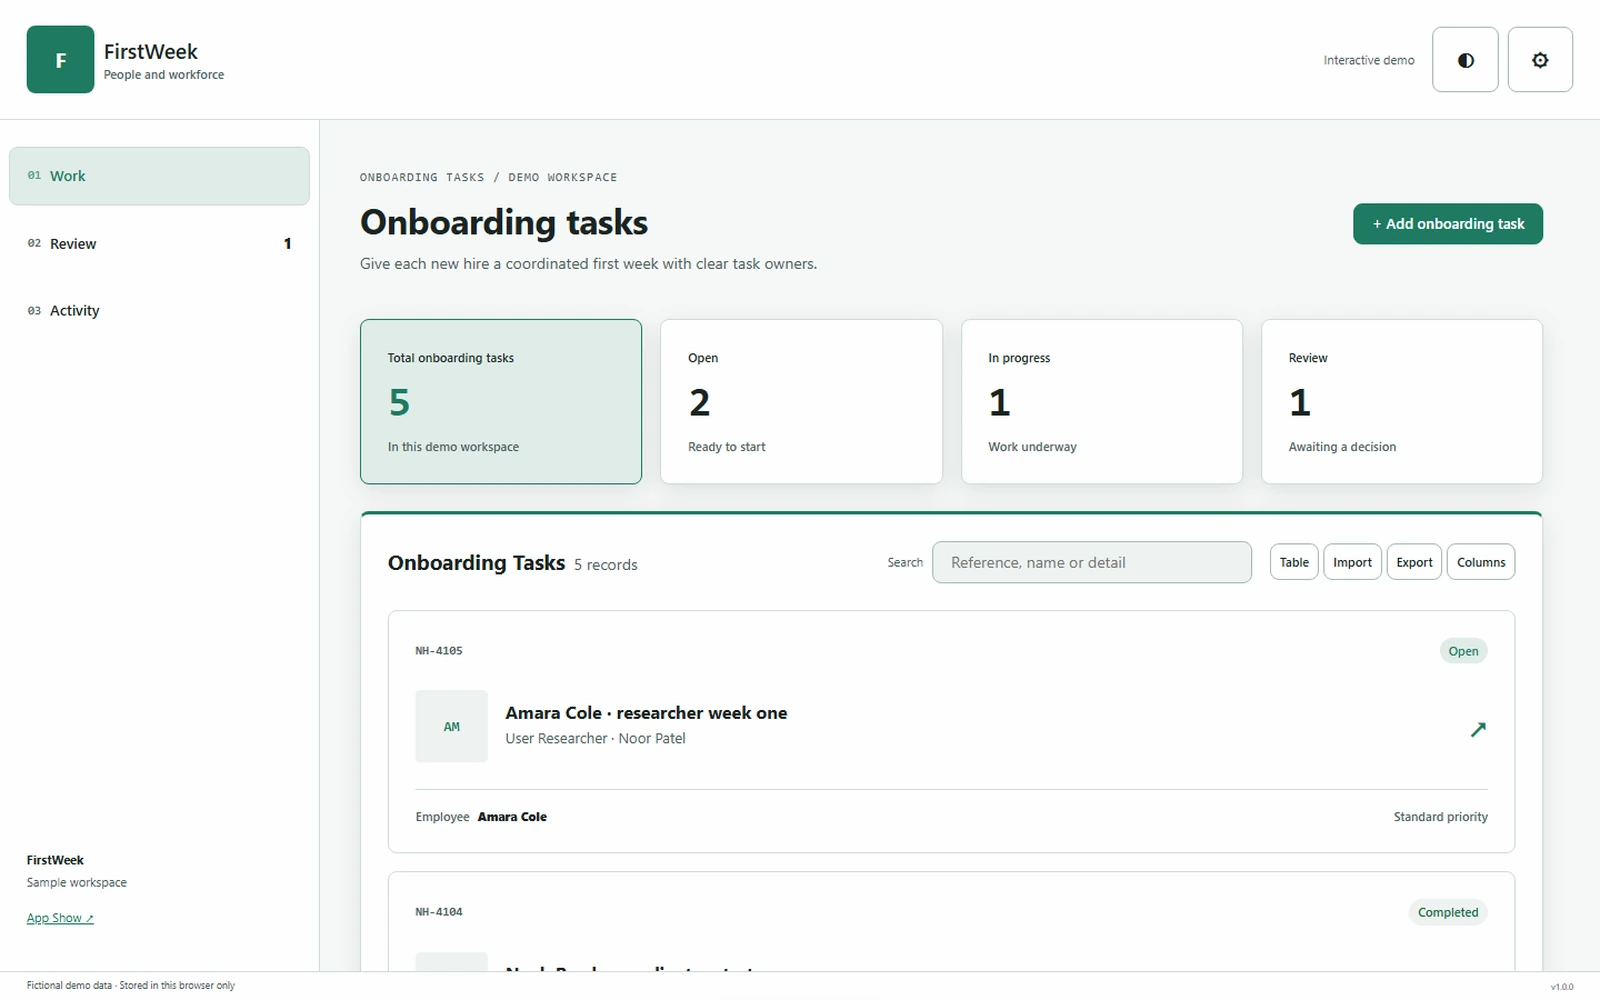
Task: Click the Open status badge on NH-4105
Action: click(1463, 651)
